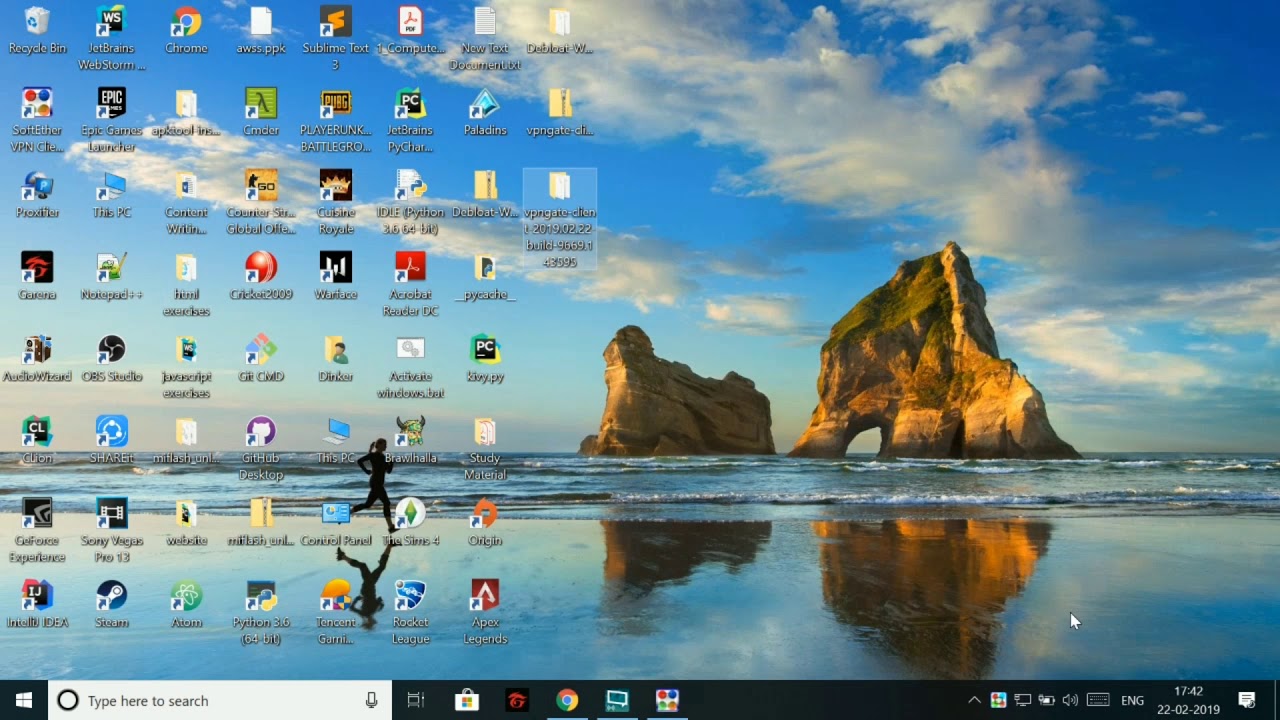Select the Atom desktop shortcut
Viewport: 1280px width, 720px height.
click(186, 604)
